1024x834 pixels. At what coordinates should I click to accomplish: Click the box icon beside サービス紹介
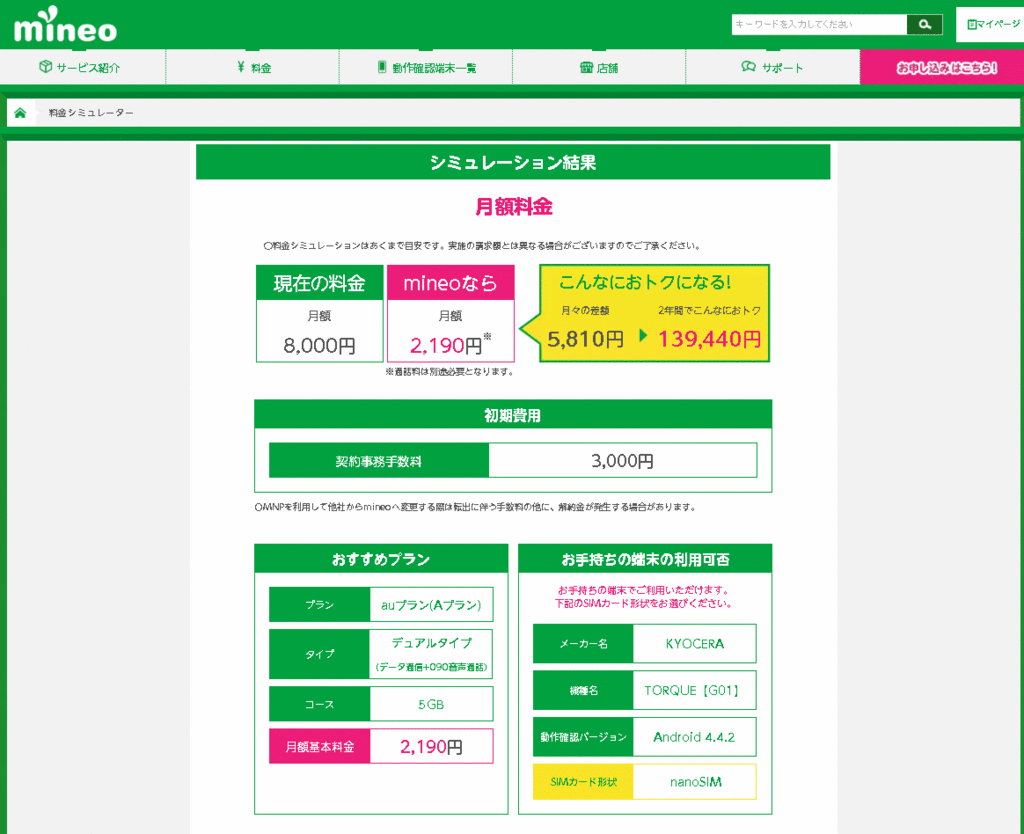(x=45, y=67)
